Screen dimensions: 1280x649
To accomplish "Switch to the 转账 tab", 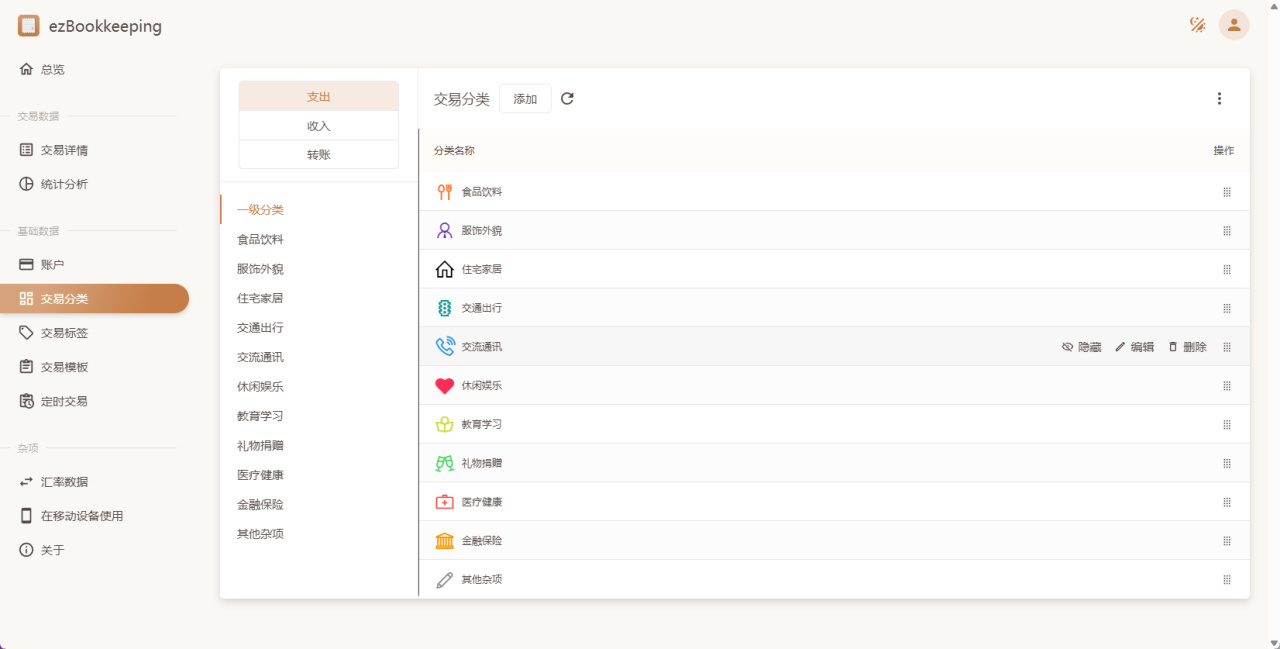I will point(318,155).
